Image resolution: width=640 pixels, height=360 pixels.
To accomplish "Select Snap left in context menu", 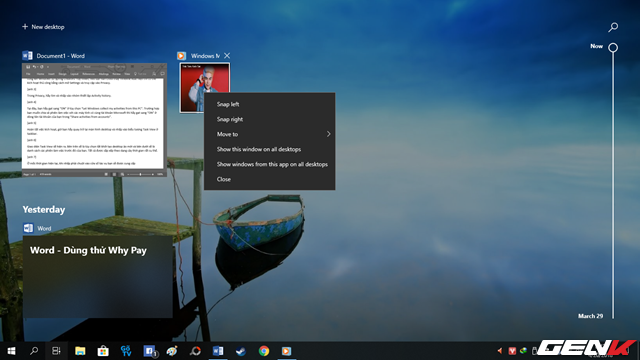I will [270, 104].
